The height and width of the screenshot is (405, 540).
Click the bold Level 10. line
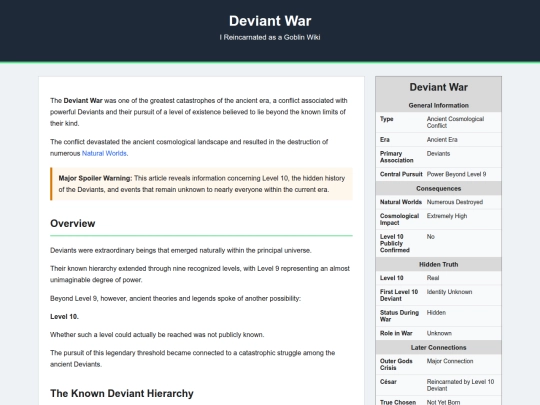pyautogui.click(x=64, y=316)
